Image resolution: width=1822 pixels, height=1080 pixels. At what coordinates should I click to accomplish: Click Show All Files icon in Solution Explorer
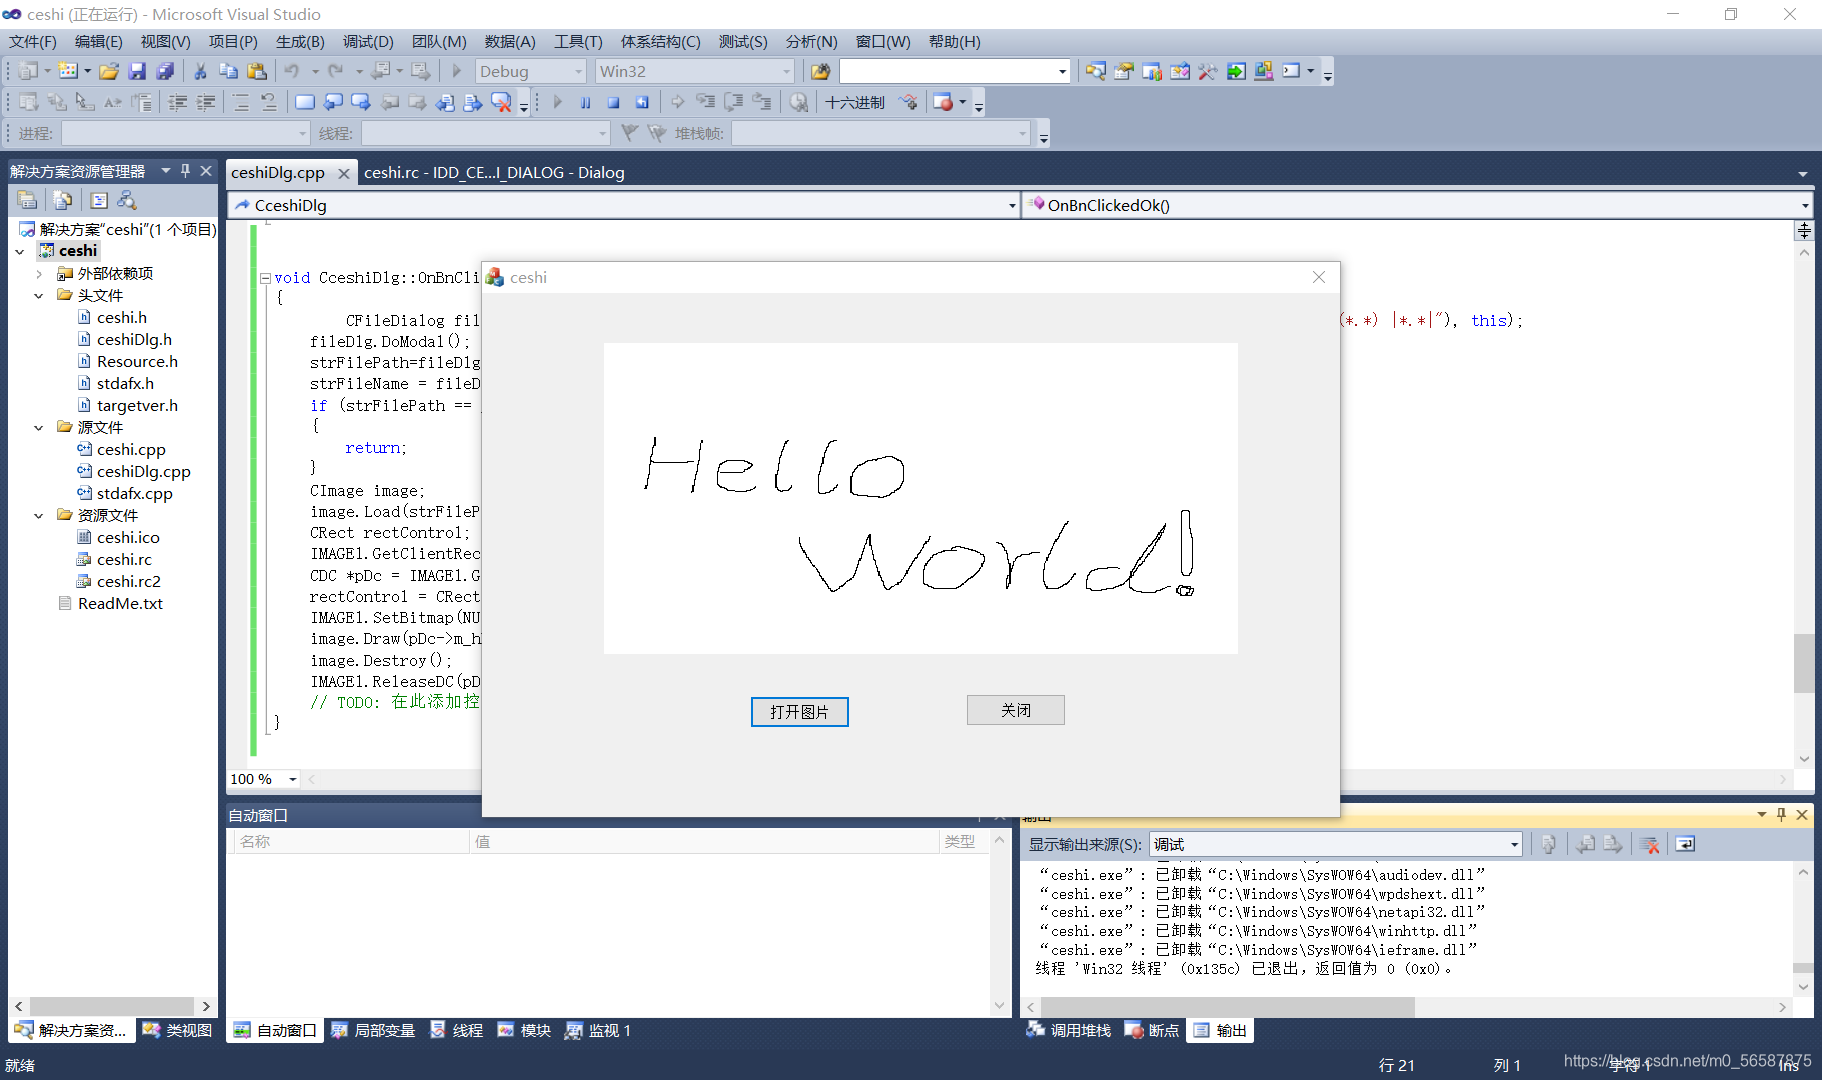pyautogui.click(x=62, y=200)
